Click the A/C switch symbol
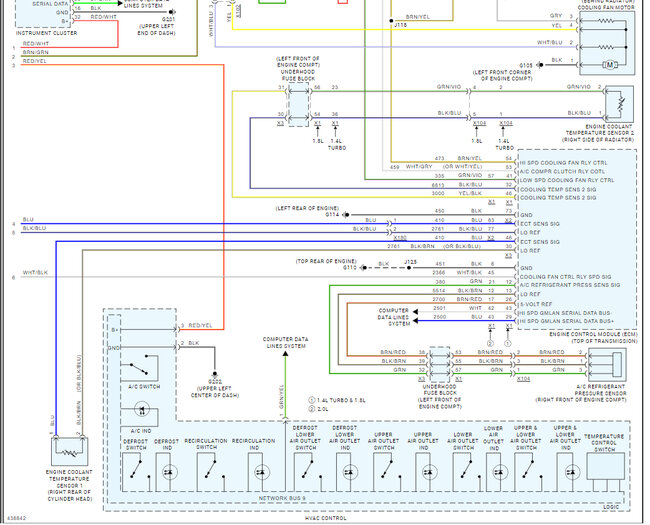 click(x=139, y=368)
